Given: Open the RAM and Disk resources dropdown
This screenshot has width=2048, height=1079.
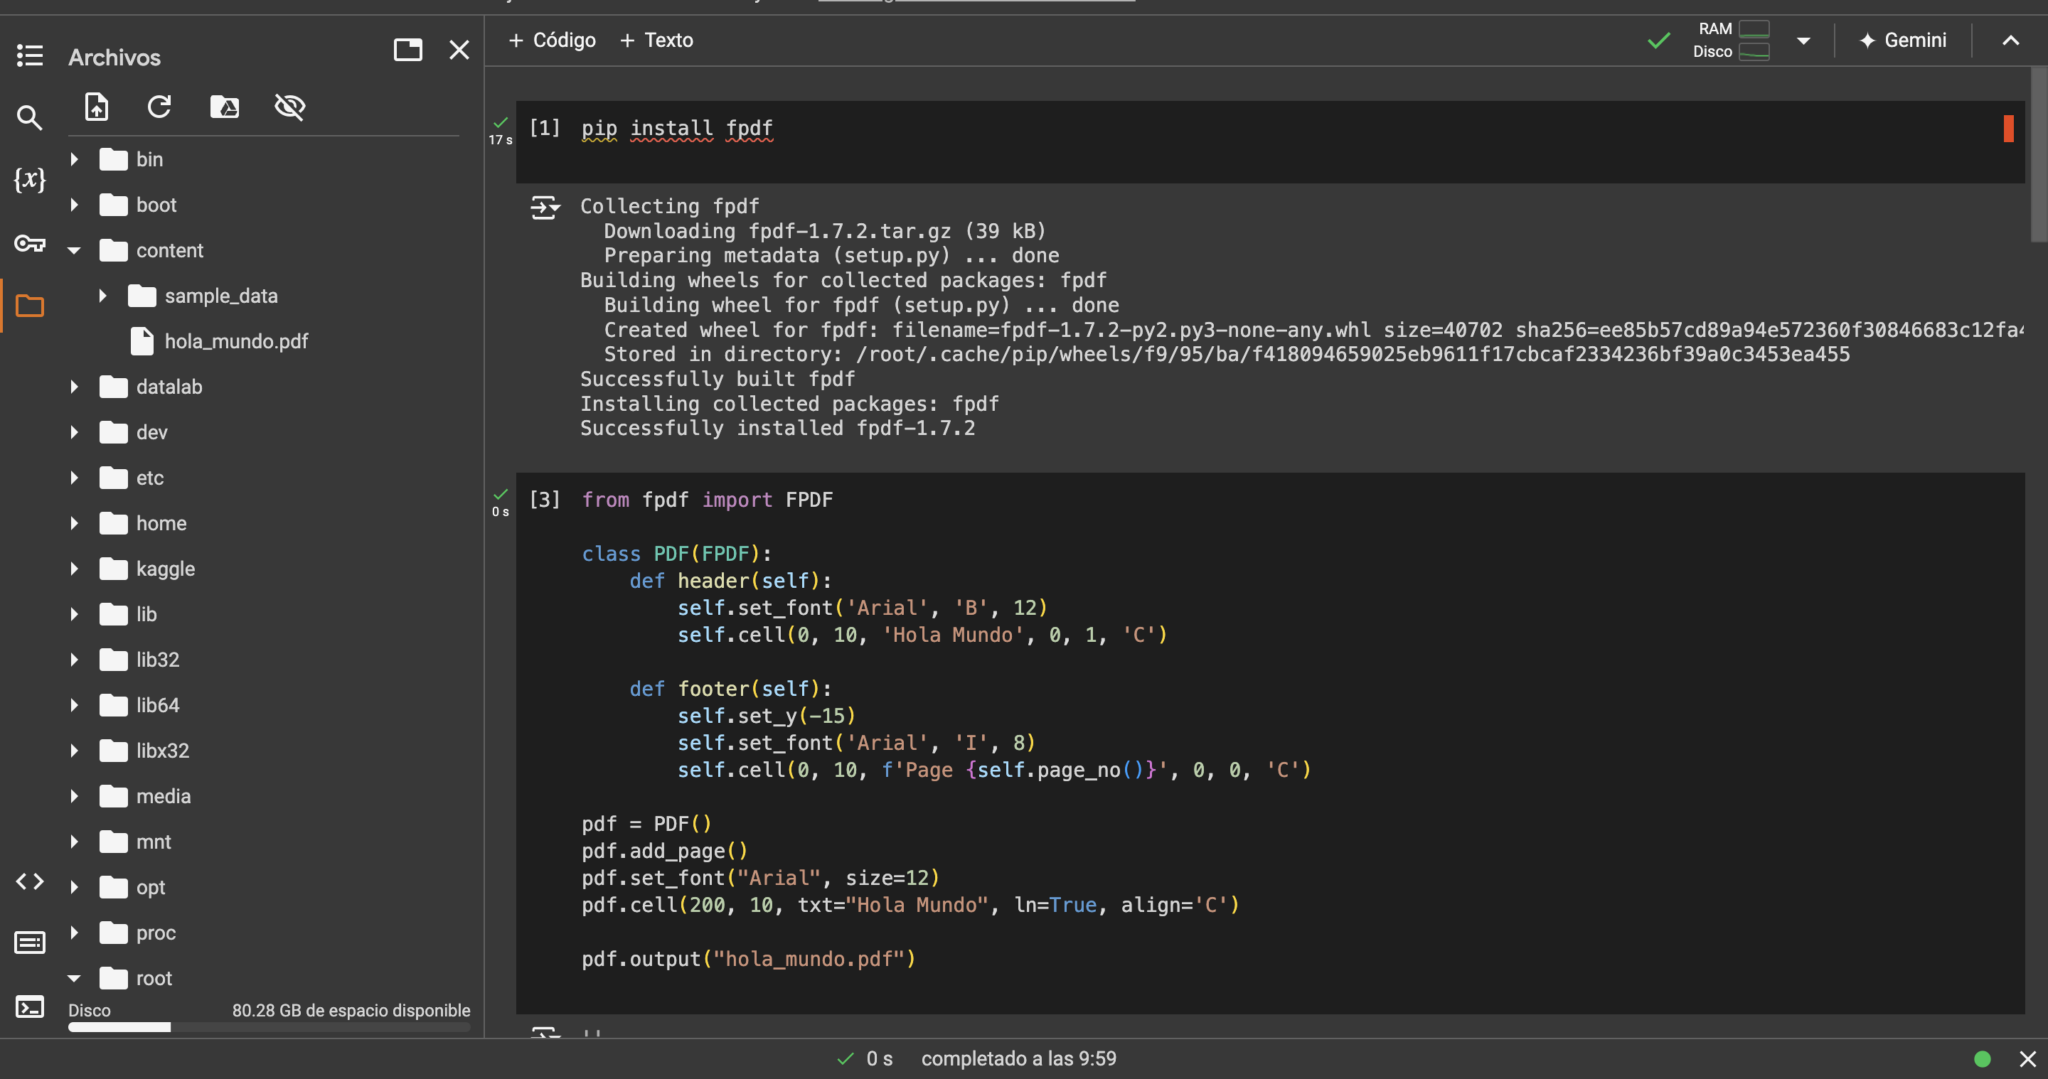Looking at the screenshot, I should [1805, 41].
